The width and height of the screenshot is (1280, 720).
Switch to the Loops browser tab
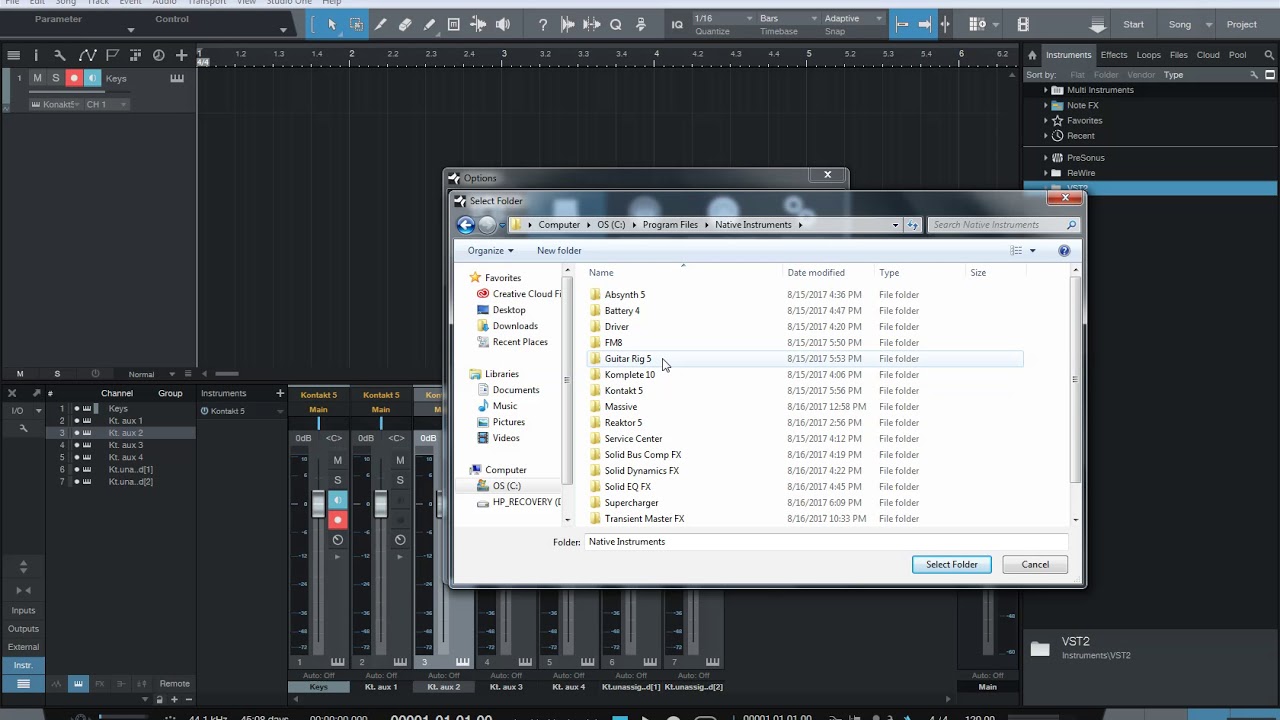click(x=1148, y=55)
